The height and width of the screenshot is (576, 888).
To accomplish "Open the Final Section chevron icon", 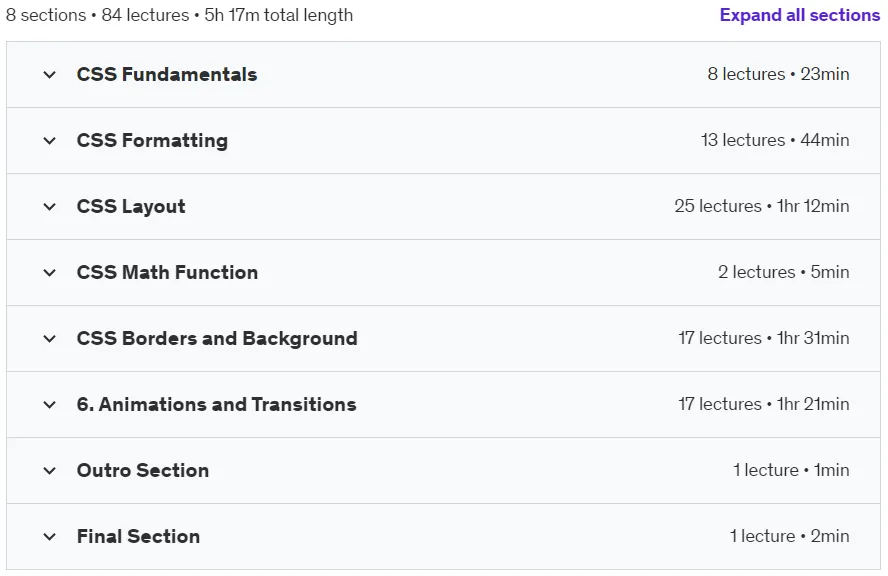I will click(50, 537).
